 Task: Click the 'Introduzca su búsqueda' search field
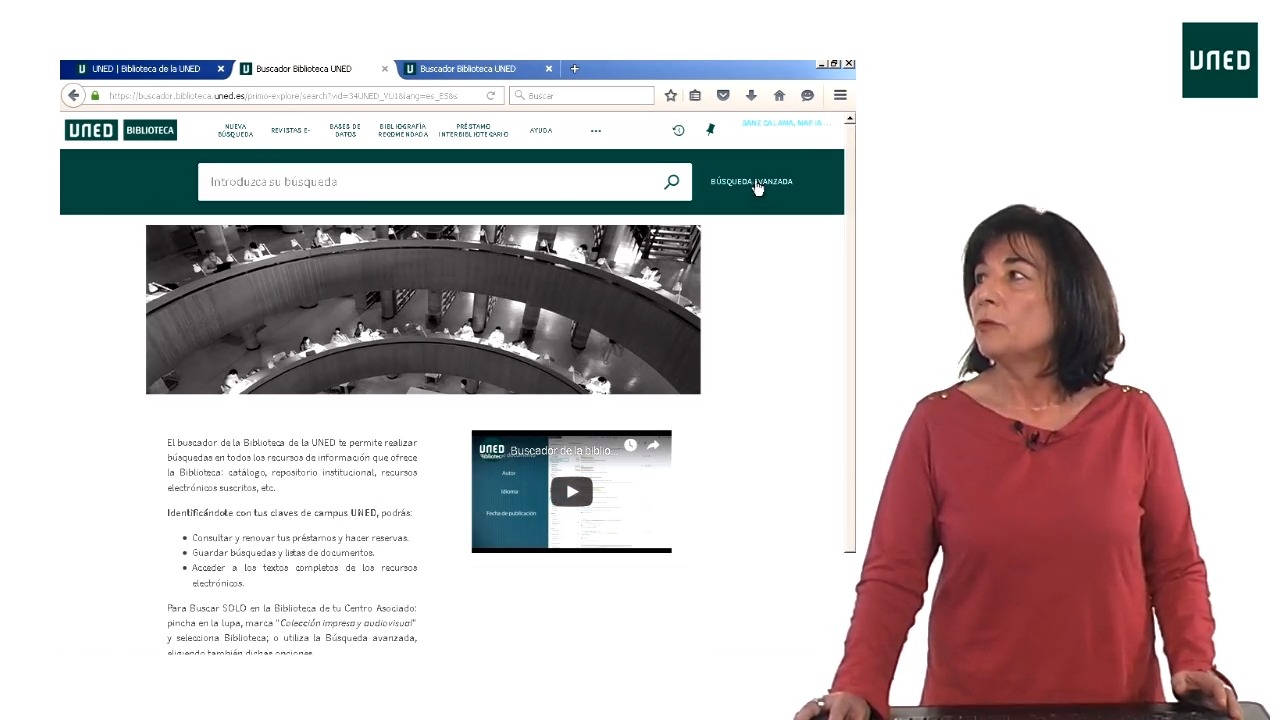coord(430,182)
